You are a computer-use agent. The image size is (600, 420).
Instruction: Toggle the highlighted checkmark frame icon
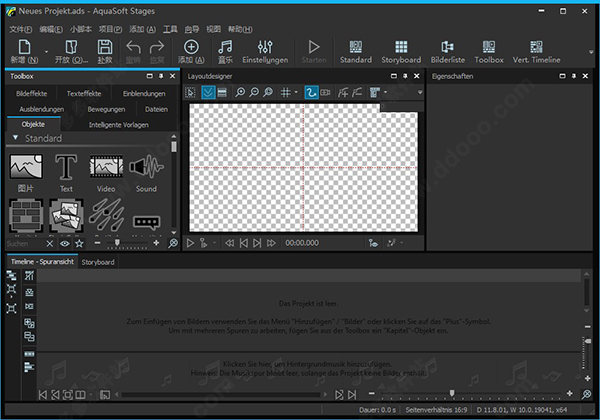208,93
